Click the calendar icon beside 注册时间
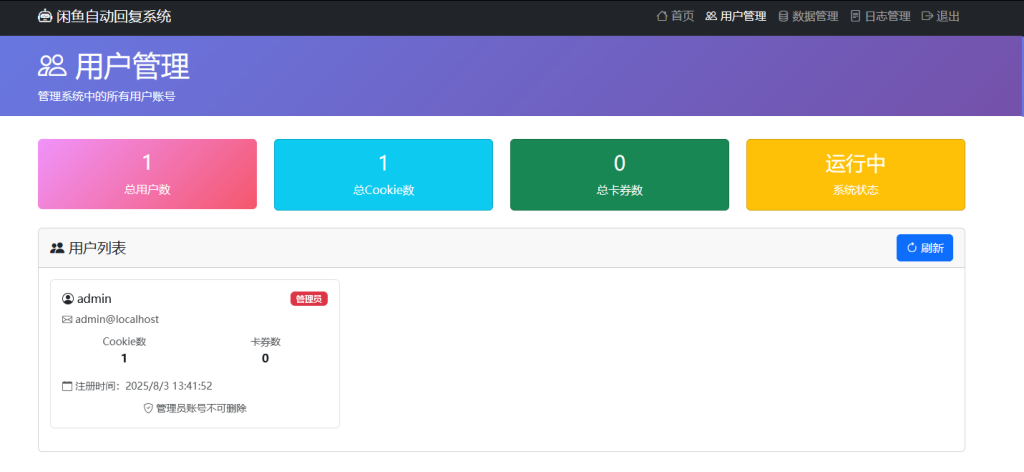The width and height of the screenshot is (1024, 472). 67,386
